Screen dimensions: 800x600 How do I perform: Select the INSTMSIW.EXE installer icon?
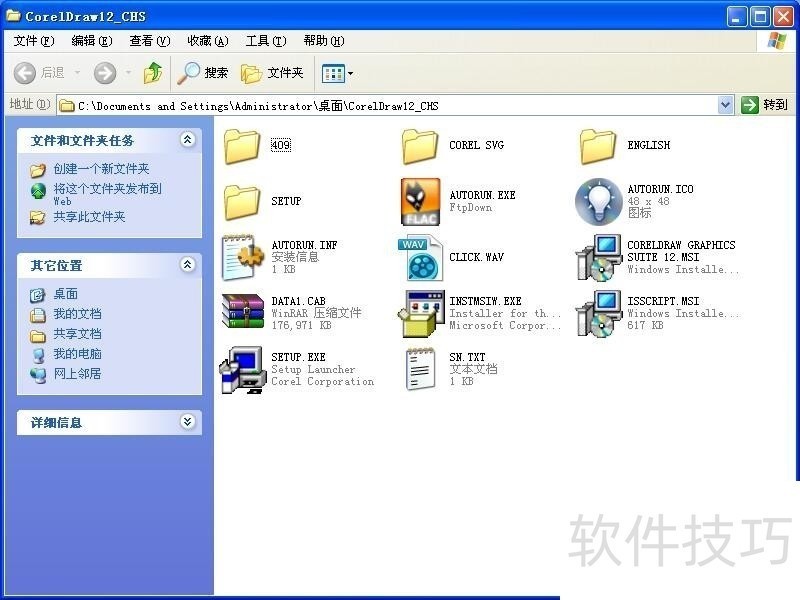coord(421,313)
